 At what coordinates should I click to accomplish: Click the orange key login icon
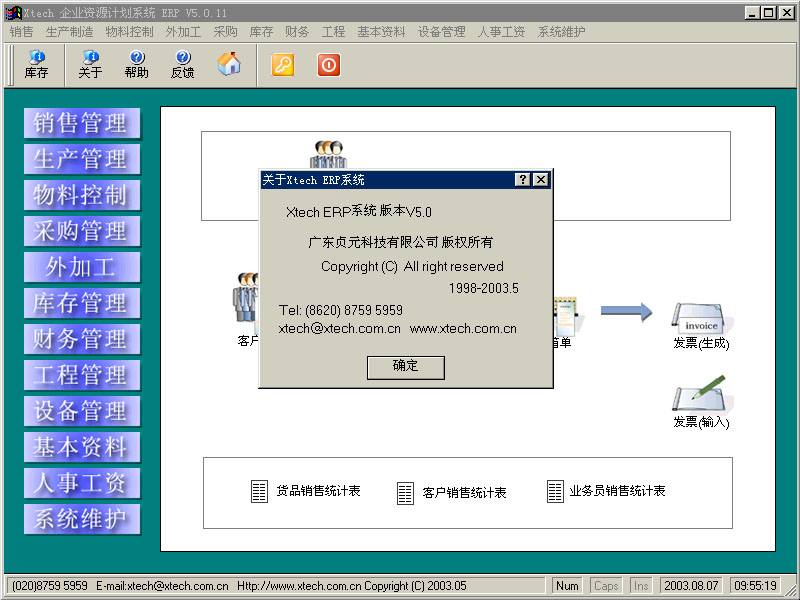click(x=283, y=65)
